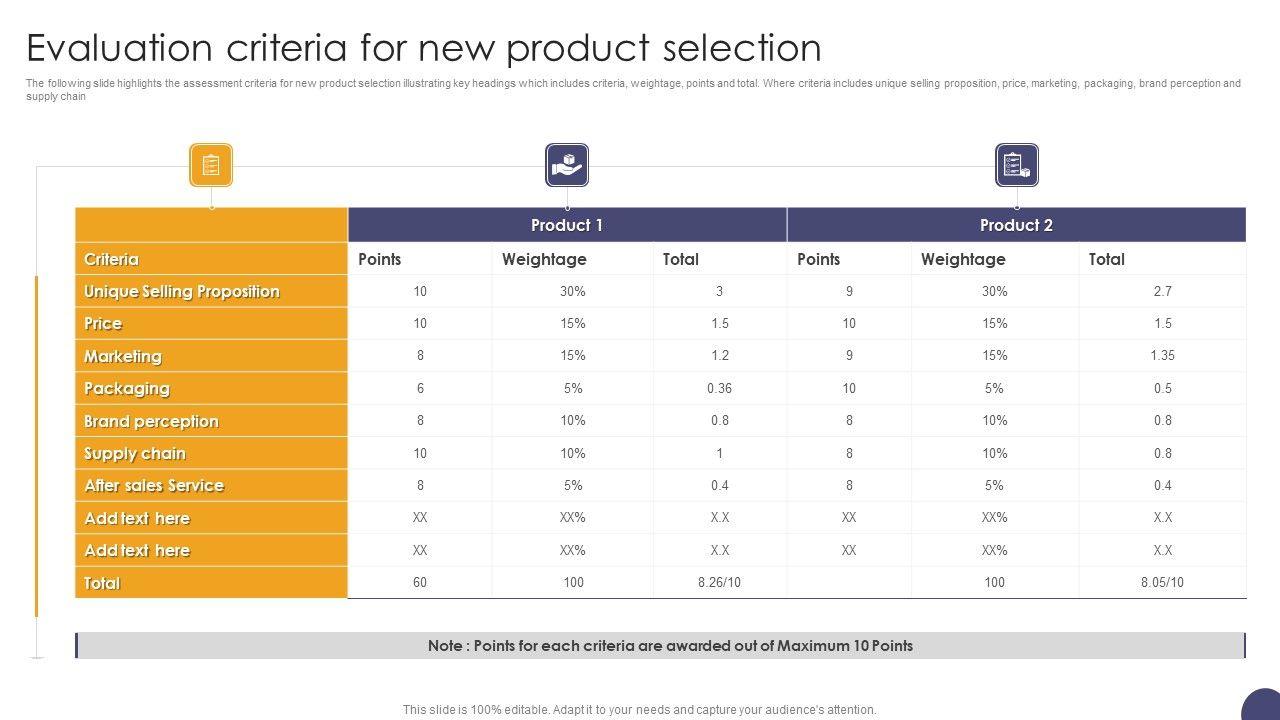The height and width of the screenshot is (720, 1280).
Task: Click the Product 1 hand-holding-box icon
Action: click(567, 165)
